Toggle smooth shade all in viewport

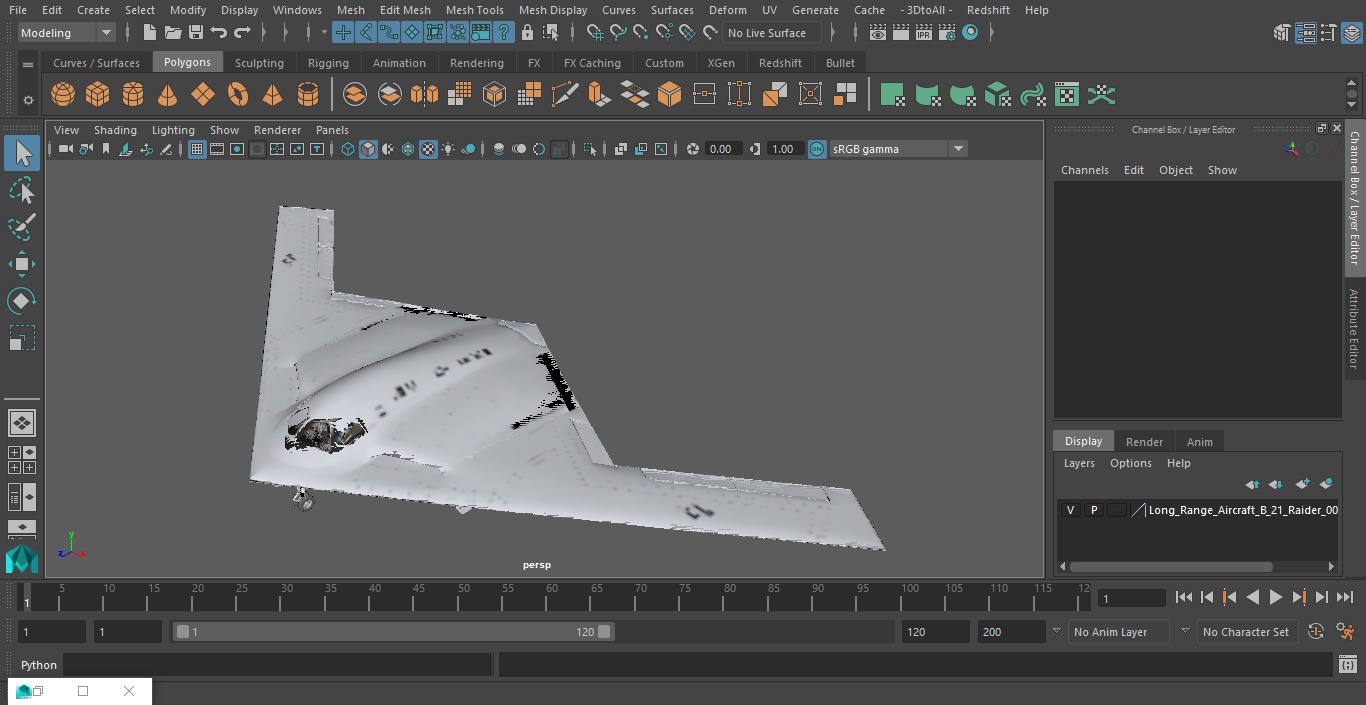pos(368,149)
